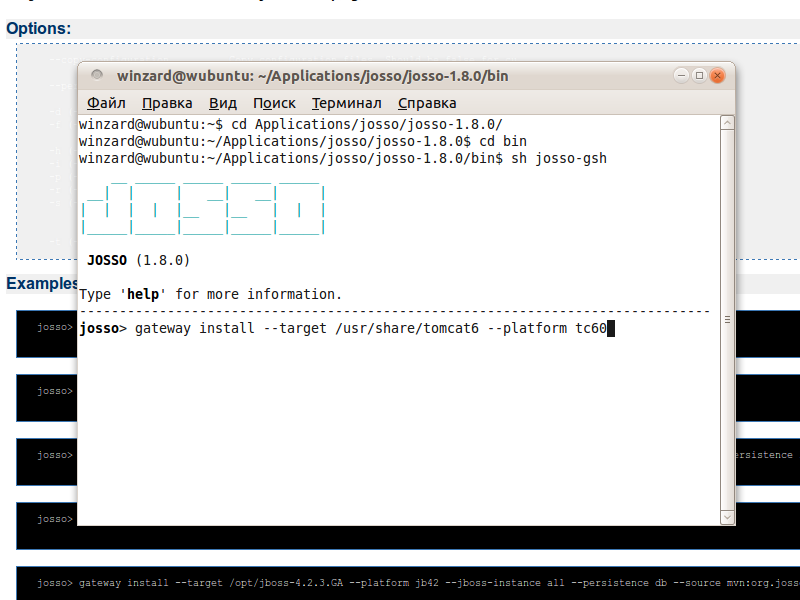Click the josso> gateway install command line

[347, 328]
